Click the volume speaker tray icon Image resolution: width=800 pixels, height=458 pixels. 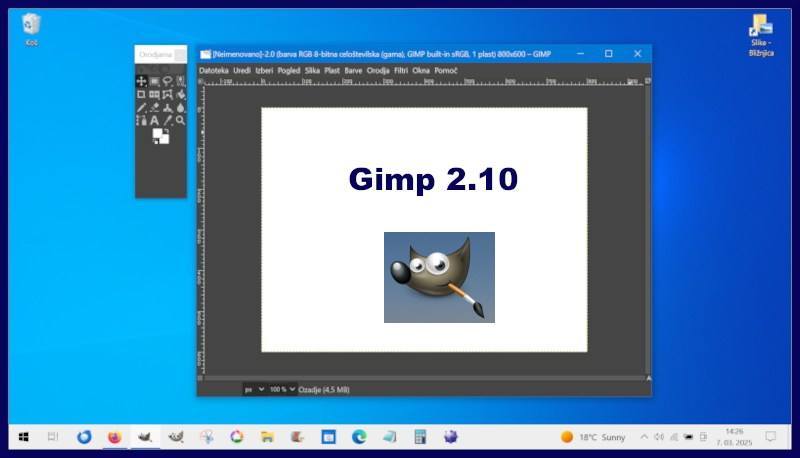[x=659, y=437]
